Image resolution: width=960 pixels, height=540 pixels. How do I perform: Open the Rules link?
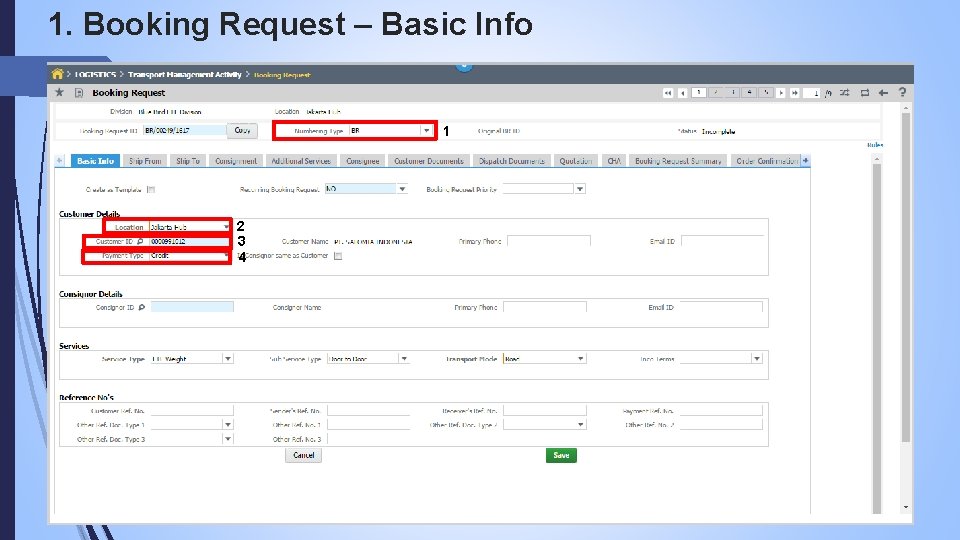pyautogui.click(x=874, y=145)
